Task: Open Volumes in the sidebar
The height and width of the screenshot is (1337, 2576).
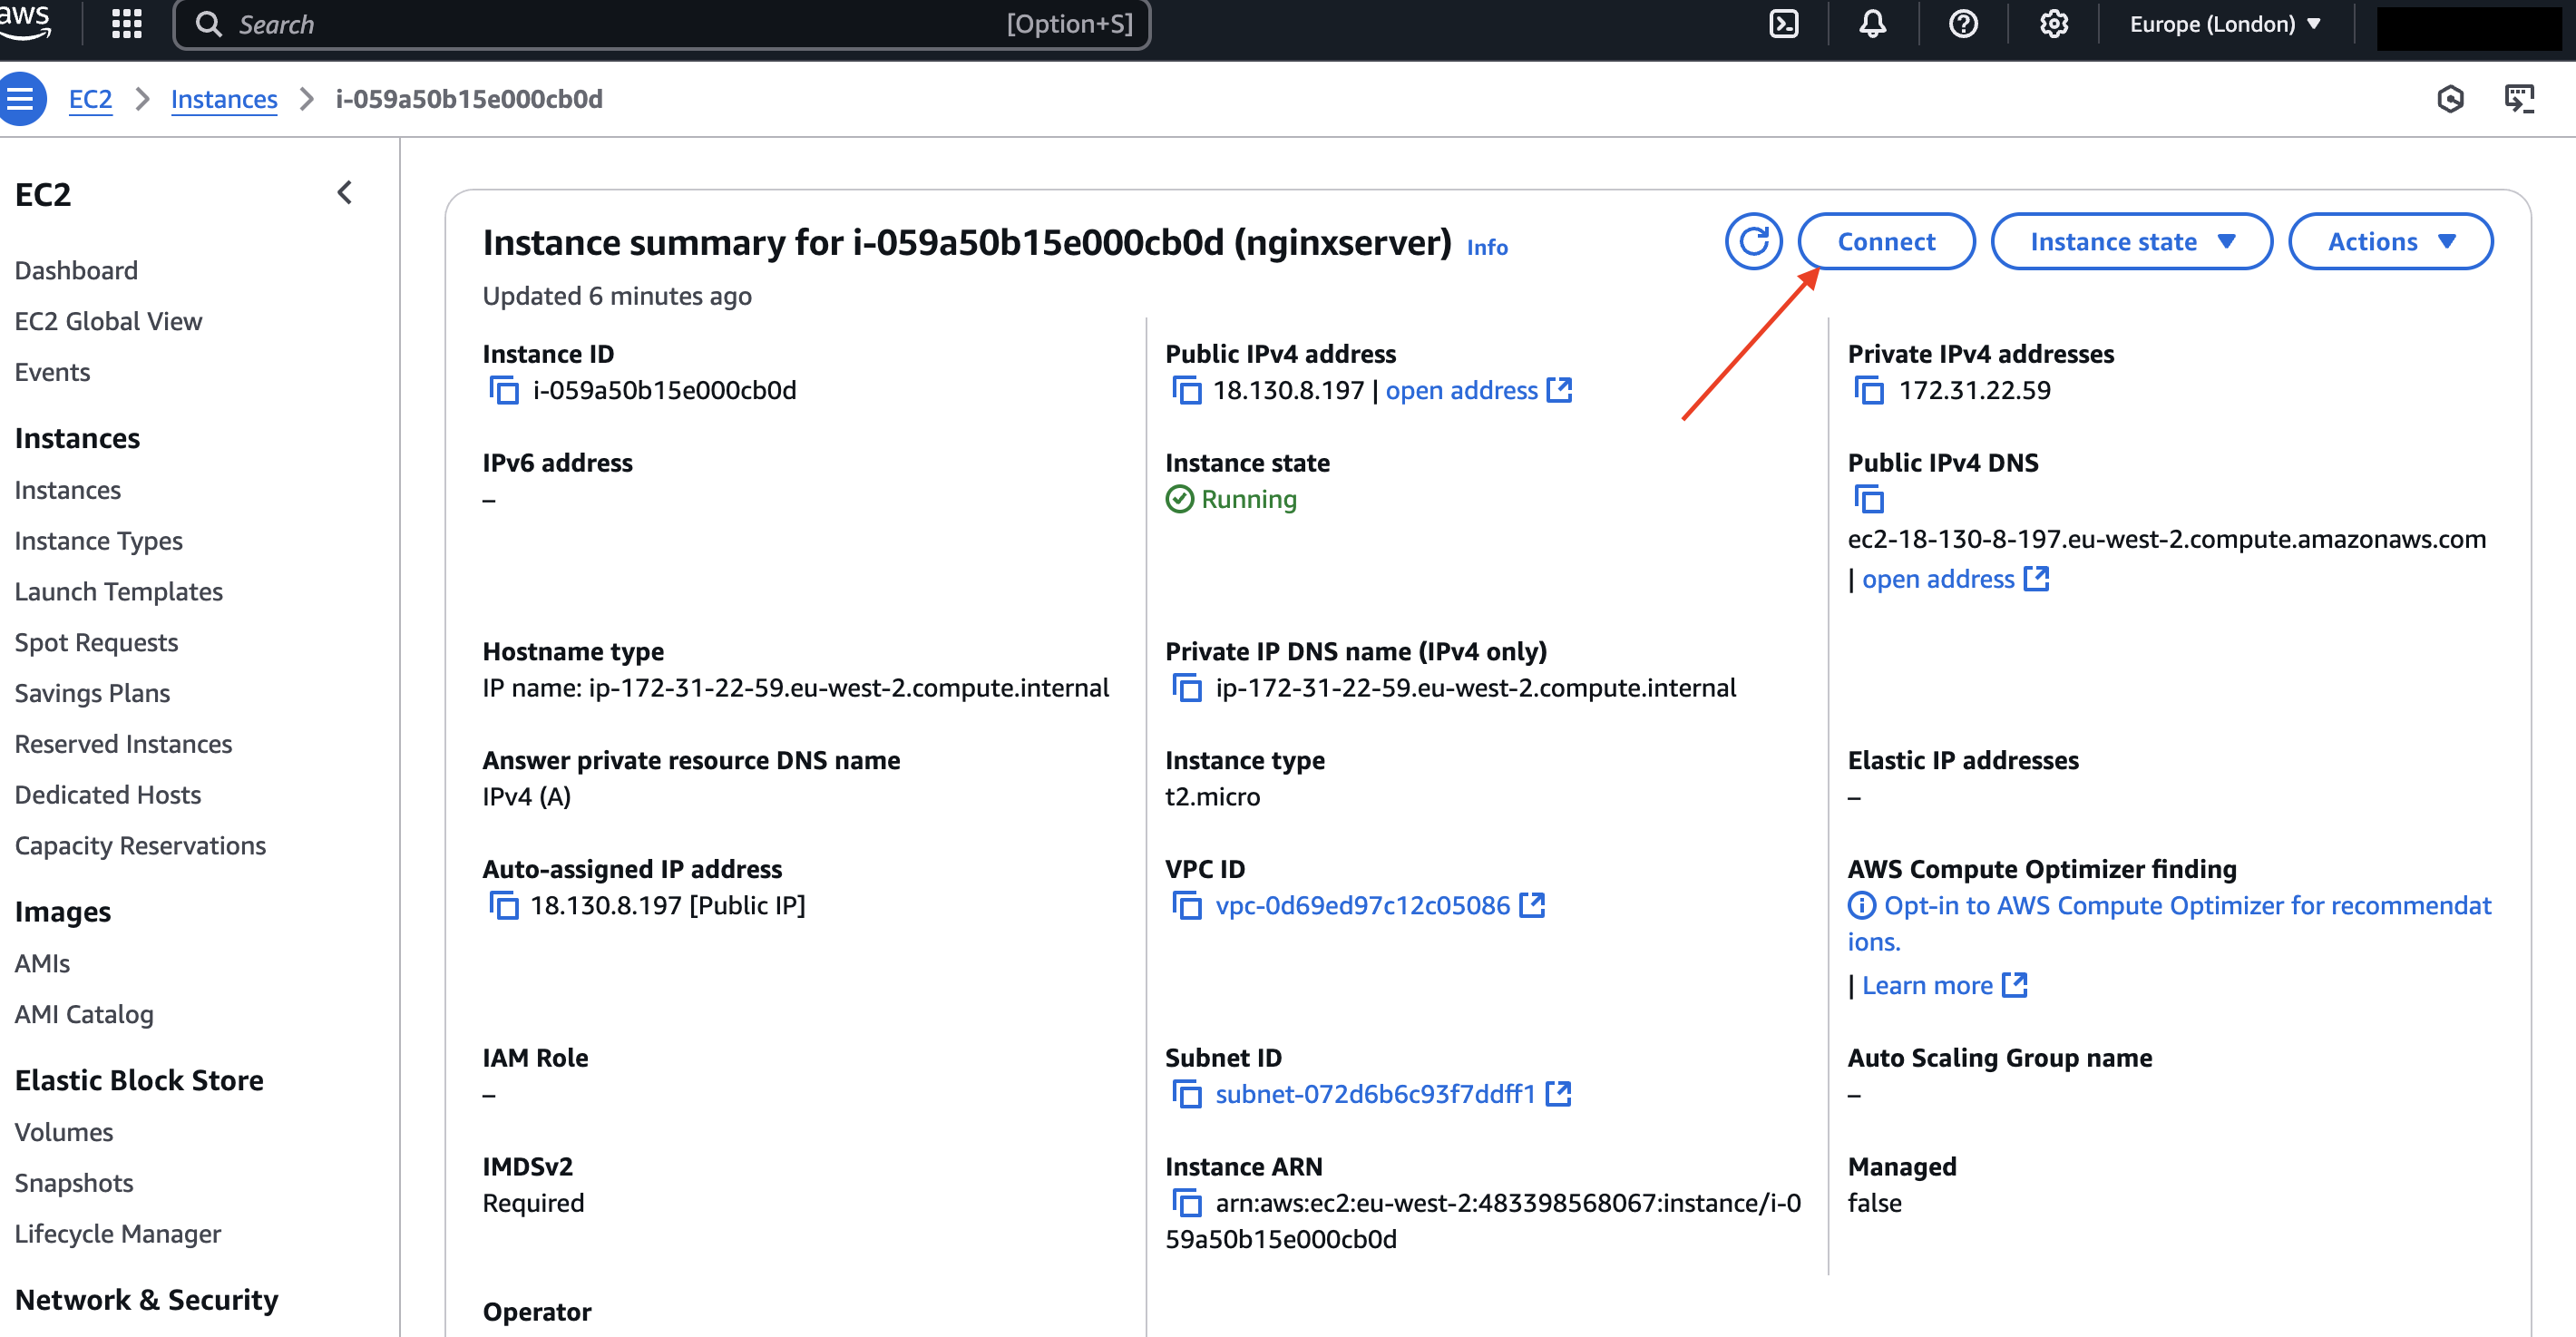Action: click(64, 1134)
